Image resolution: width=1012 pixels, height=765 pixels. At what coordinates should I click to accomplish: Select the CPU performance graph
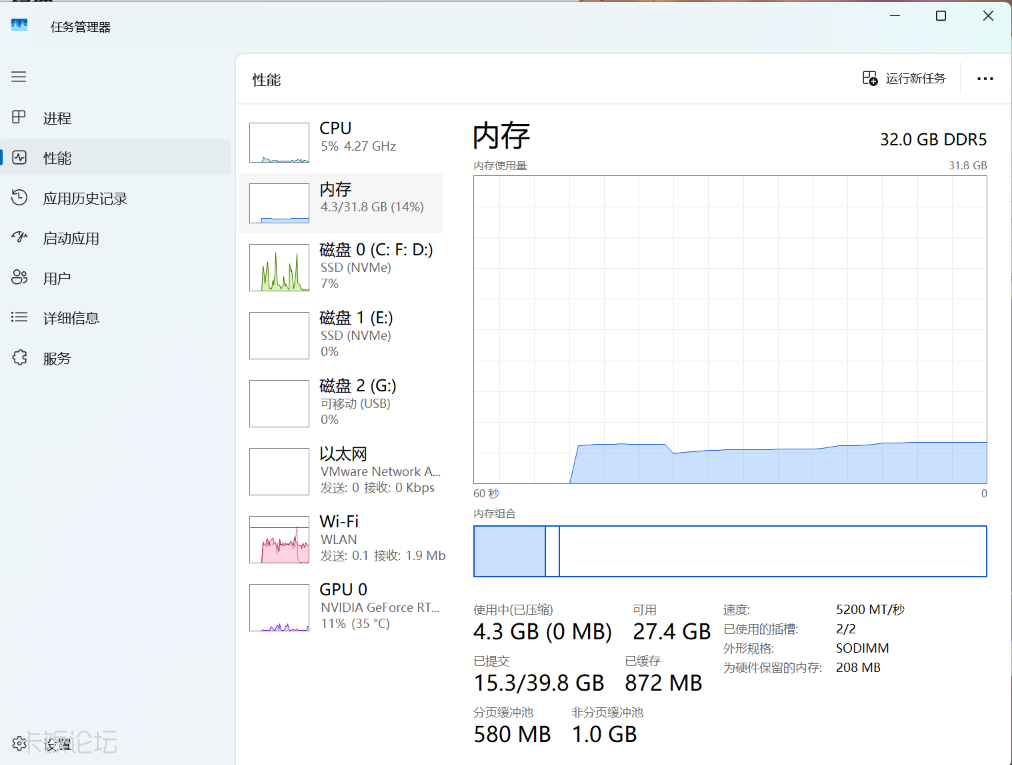pyautogui.click(x=279, y=143)
